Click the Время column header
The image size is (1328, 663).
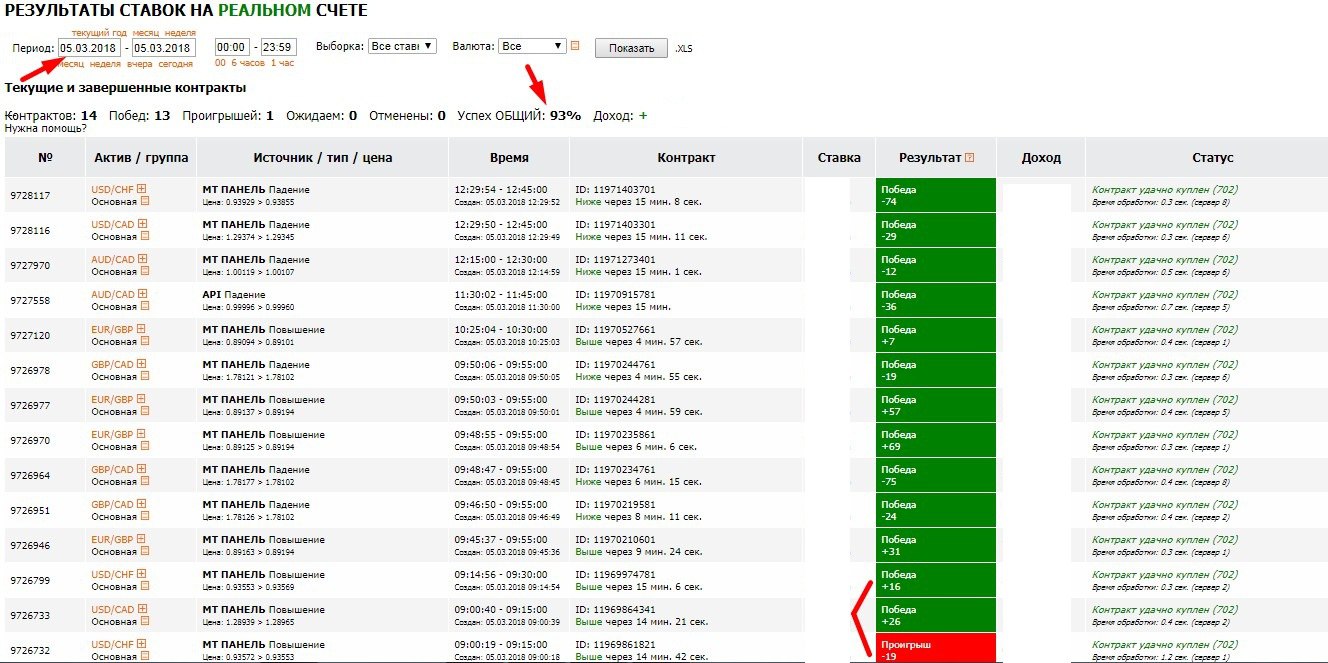[x=509, y=158]
